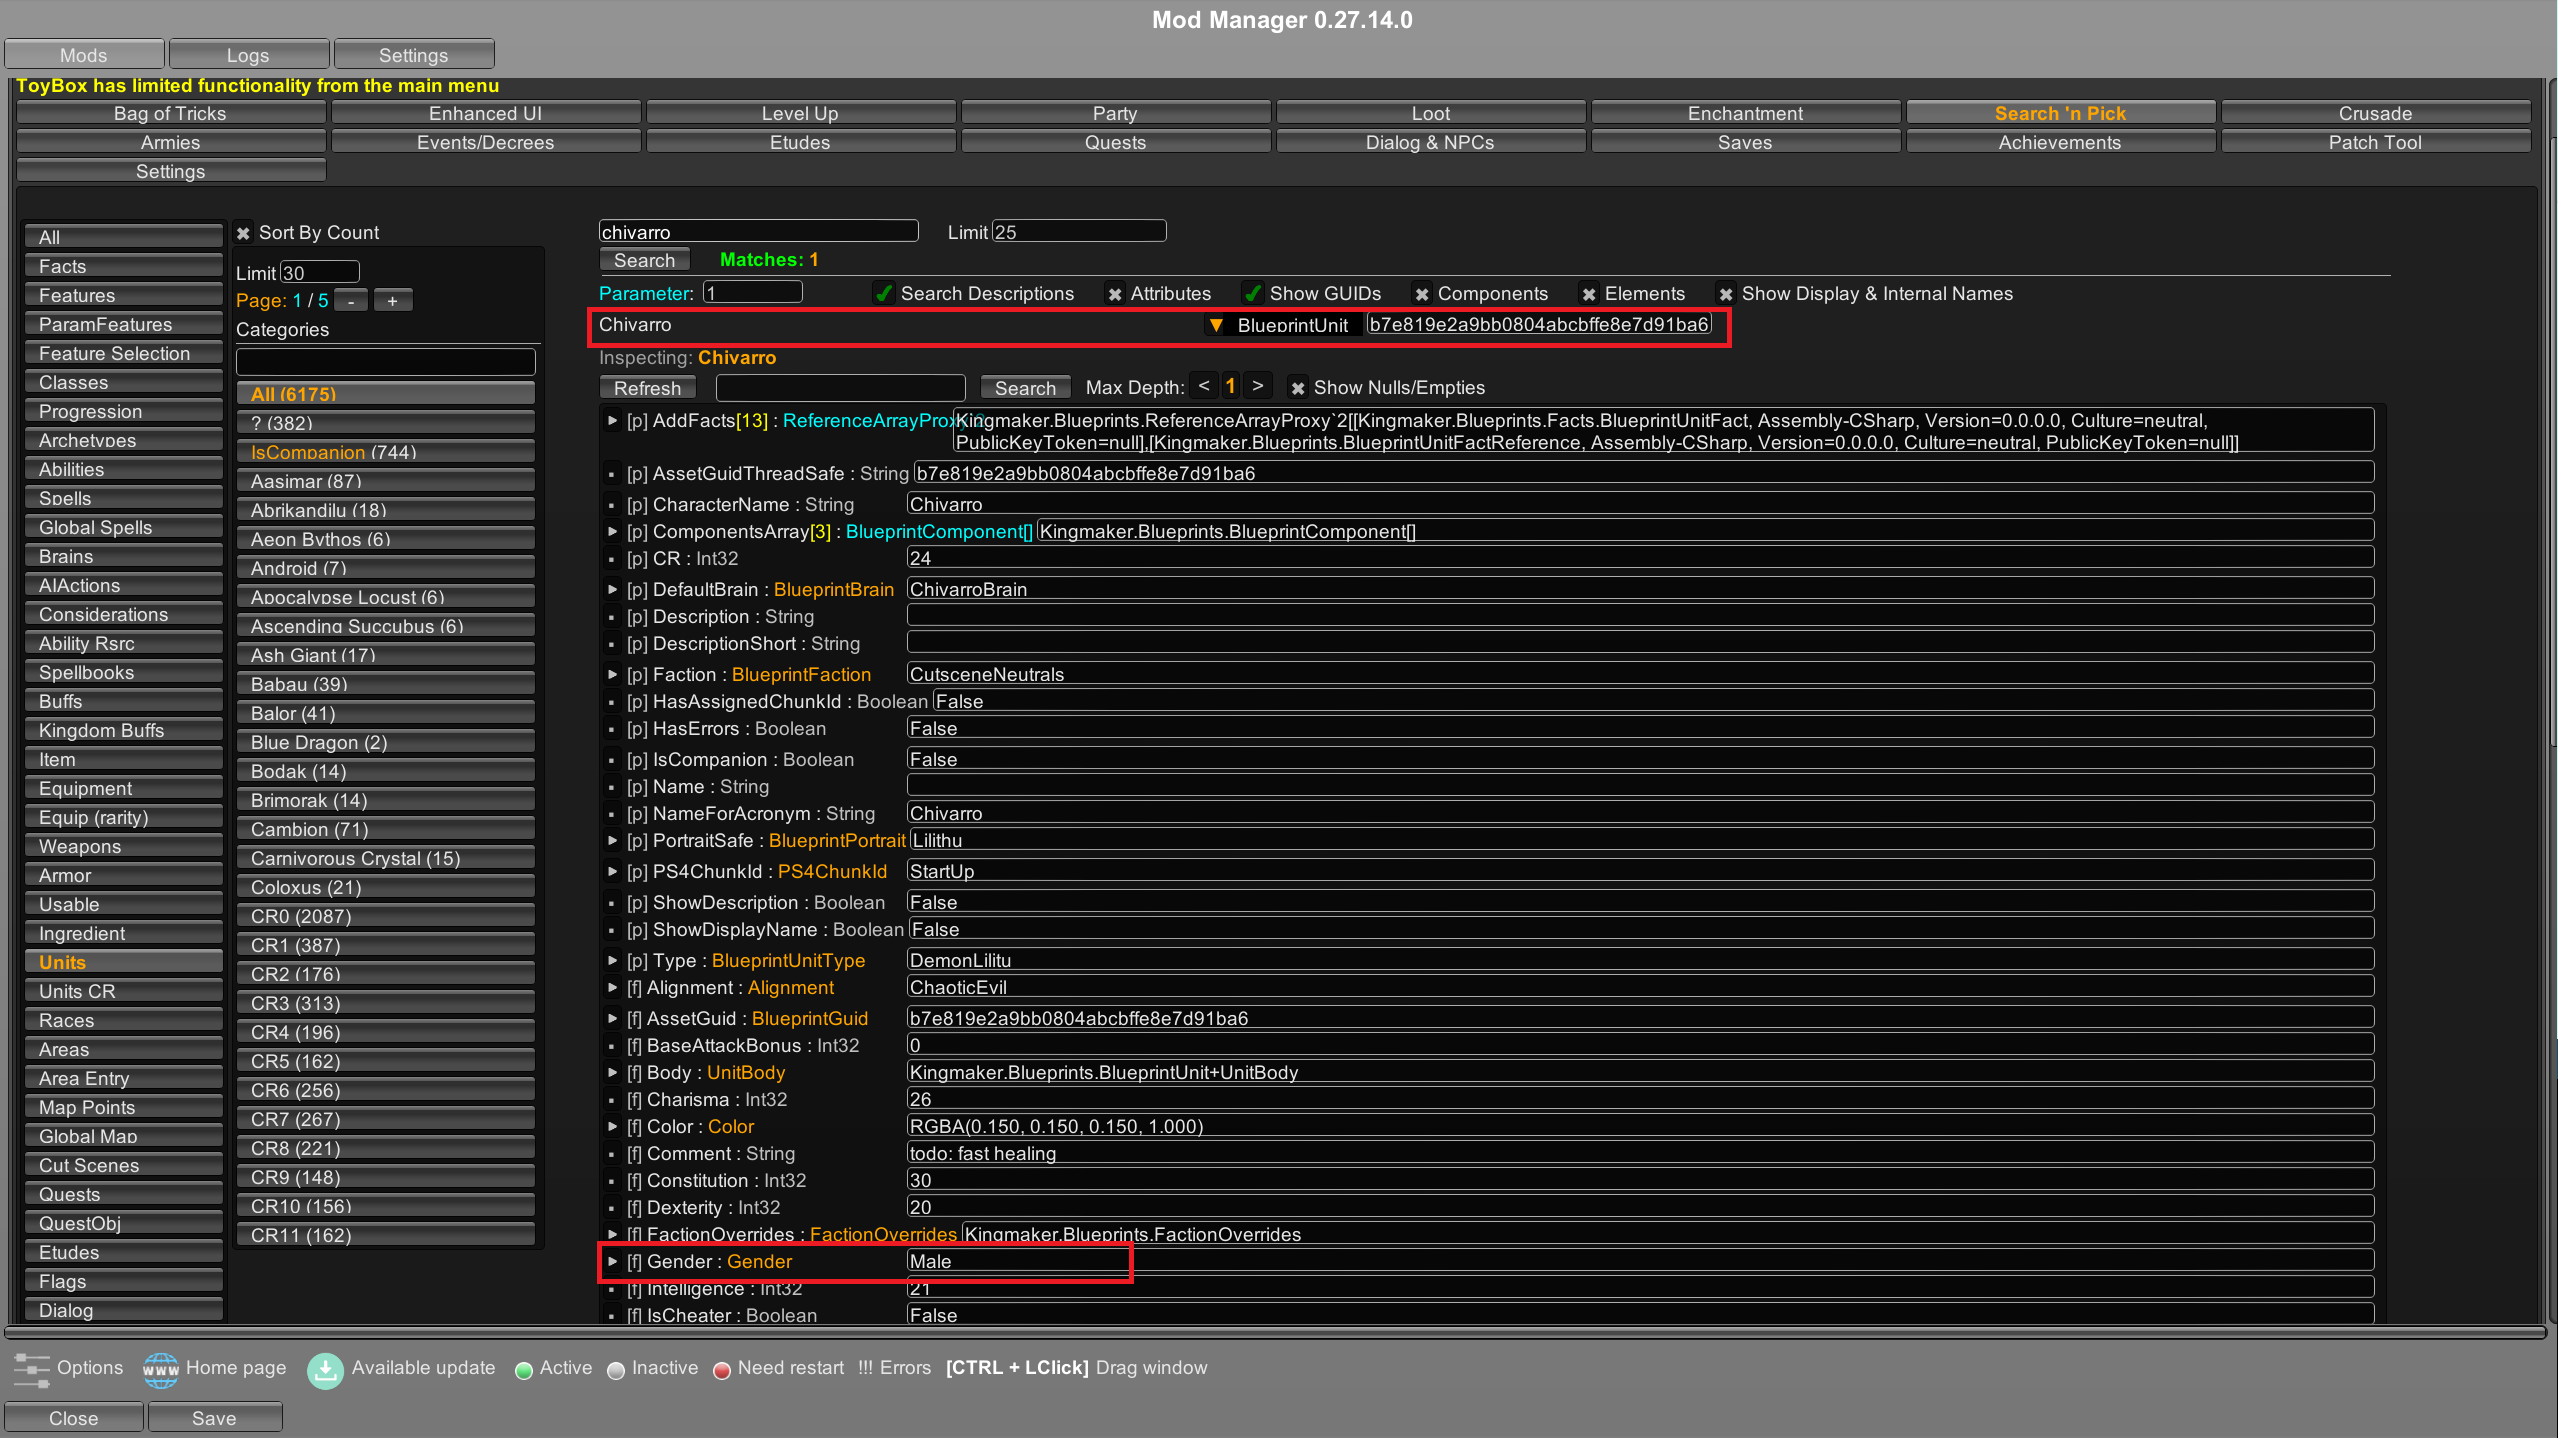Open the Home page globe icon
2558x1438 pixels.
pyautogui.click(x=160, y=1369)
